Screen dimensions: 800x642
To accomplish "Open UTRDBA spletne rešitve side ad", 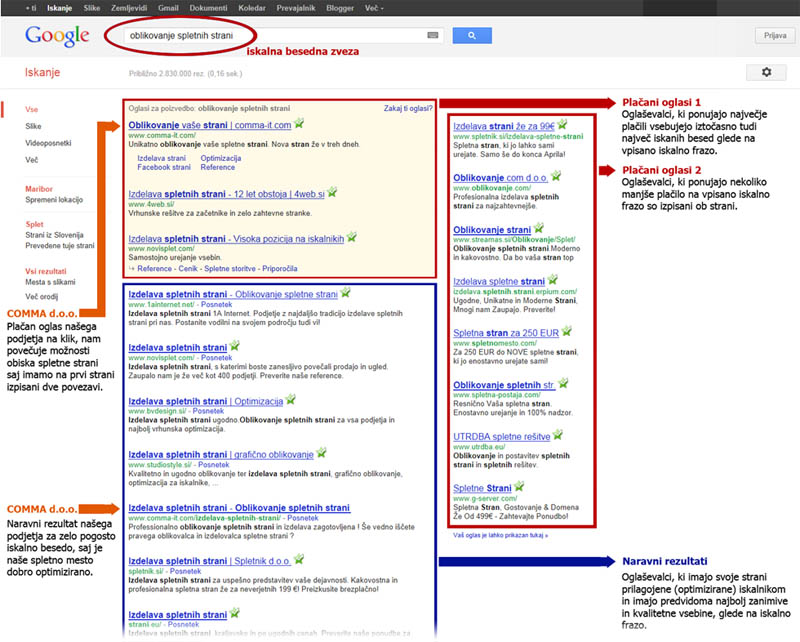I will (x=502, y=437).
